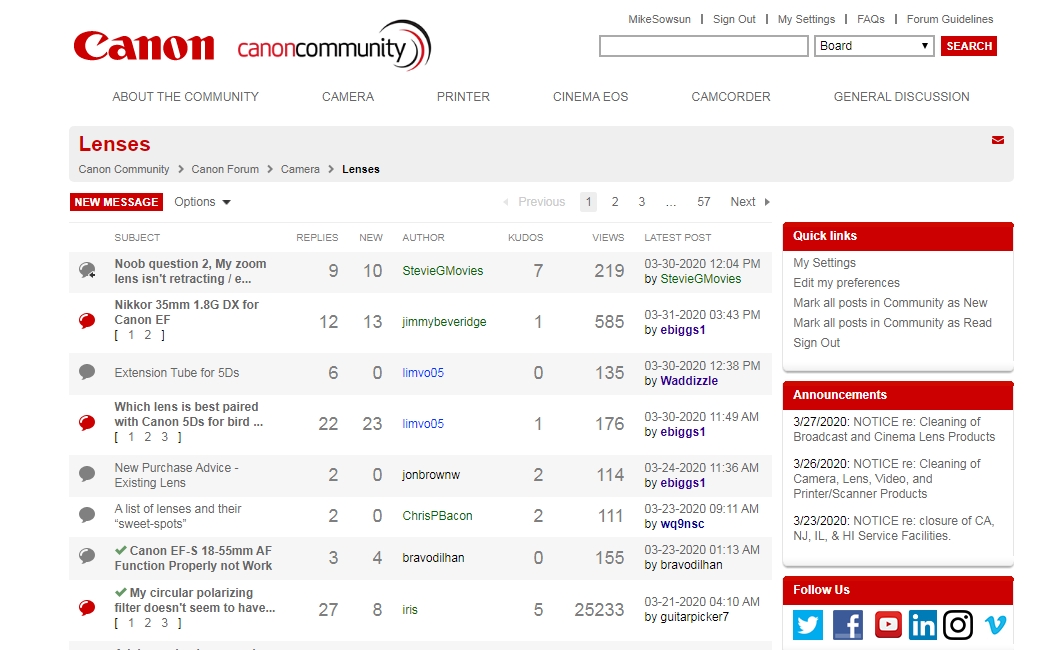This screenshot has height=650, width=1064.
Task: Open the Vimeo icon link
Action: [995, 625]
